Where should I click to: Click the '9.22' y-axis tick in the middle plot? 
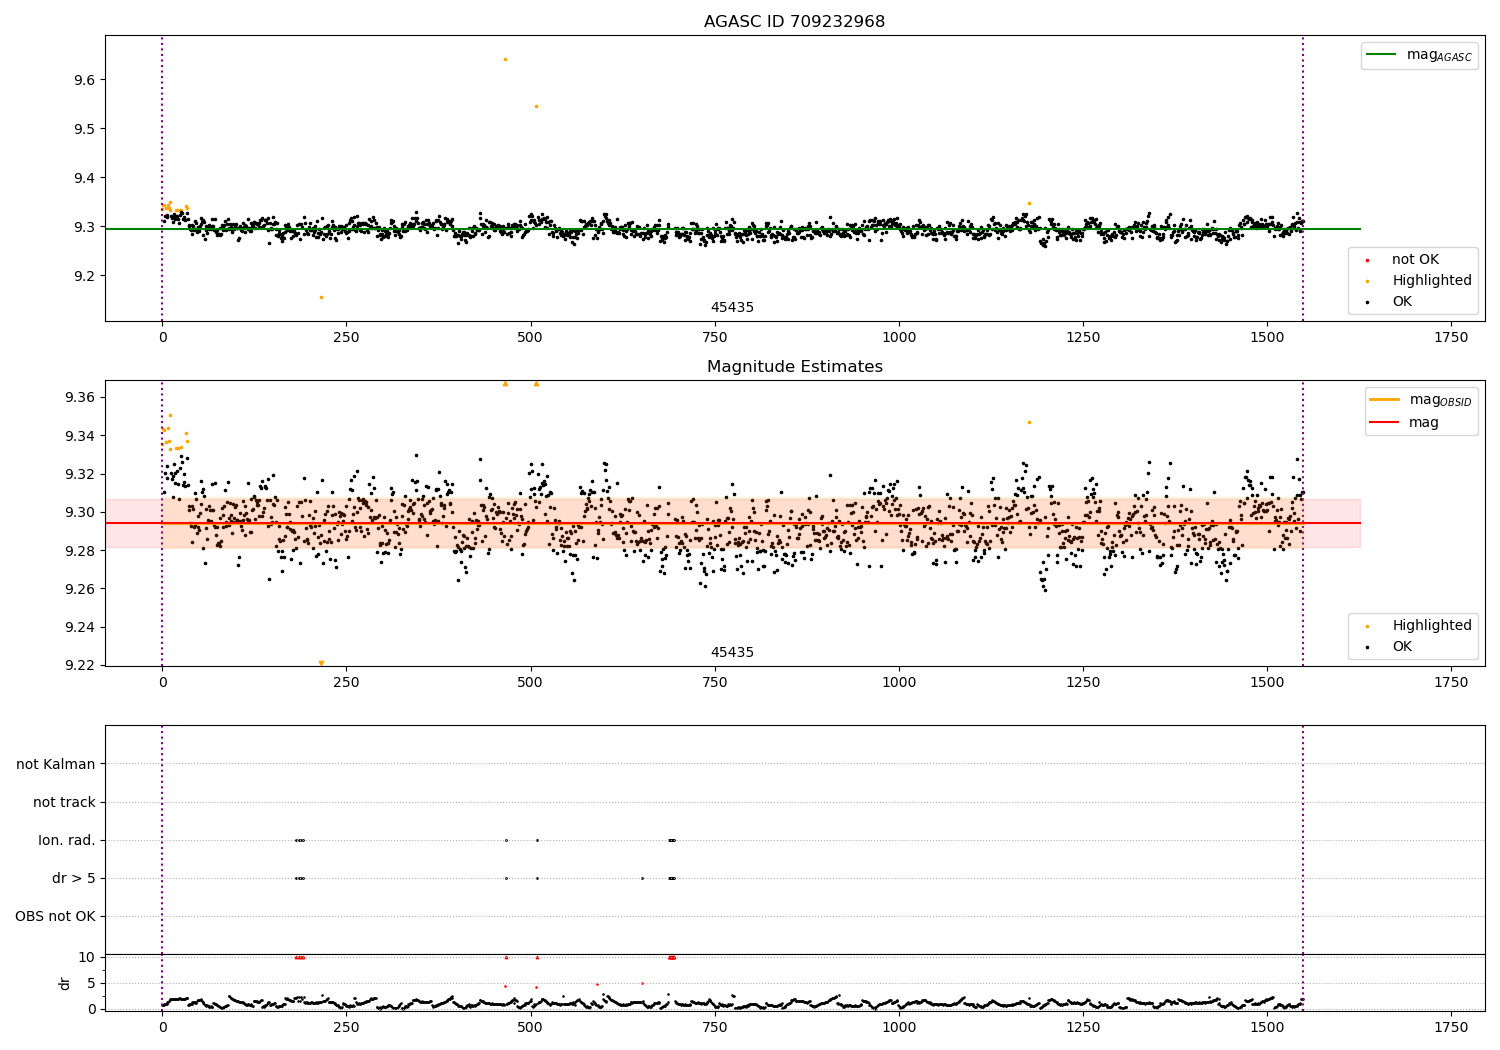79,666
